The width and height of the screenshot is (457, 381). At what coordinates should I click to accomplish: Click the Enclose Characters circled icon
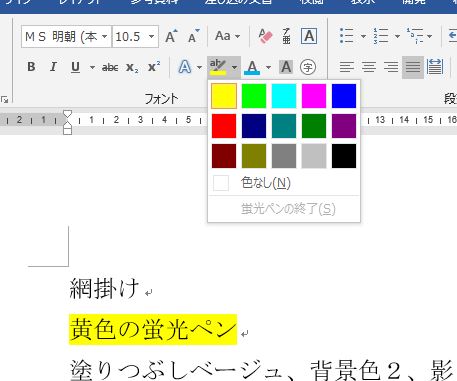(x=308, y=67)
